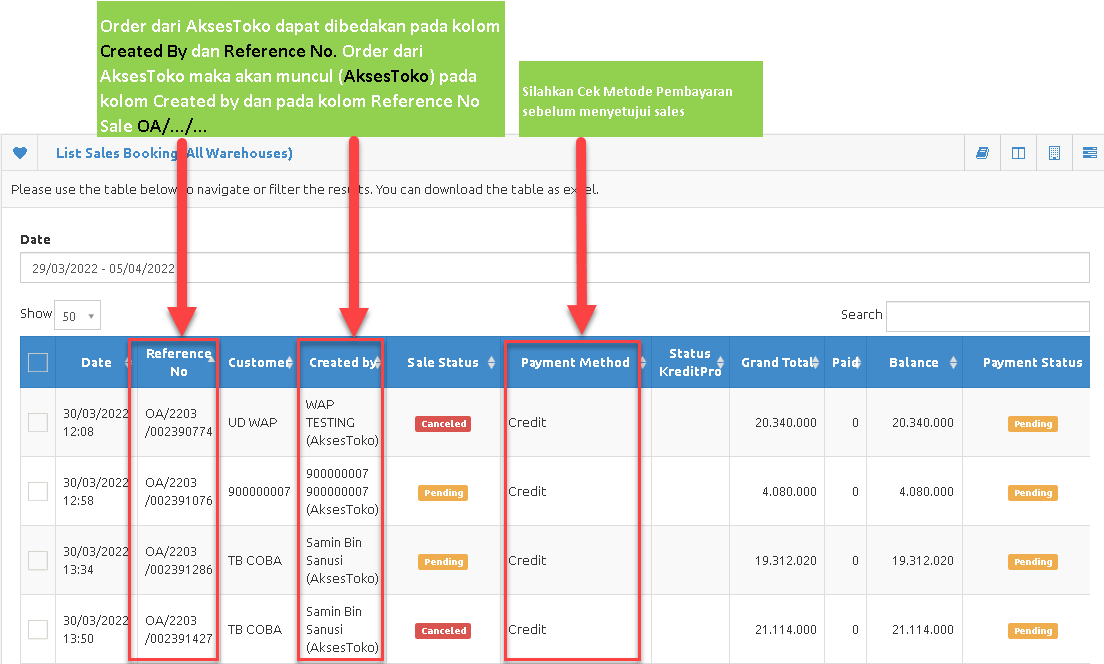Check the row for OA/2203/002391286
The height and width of the screenshot is (664, 1104).
click(38, 560)
